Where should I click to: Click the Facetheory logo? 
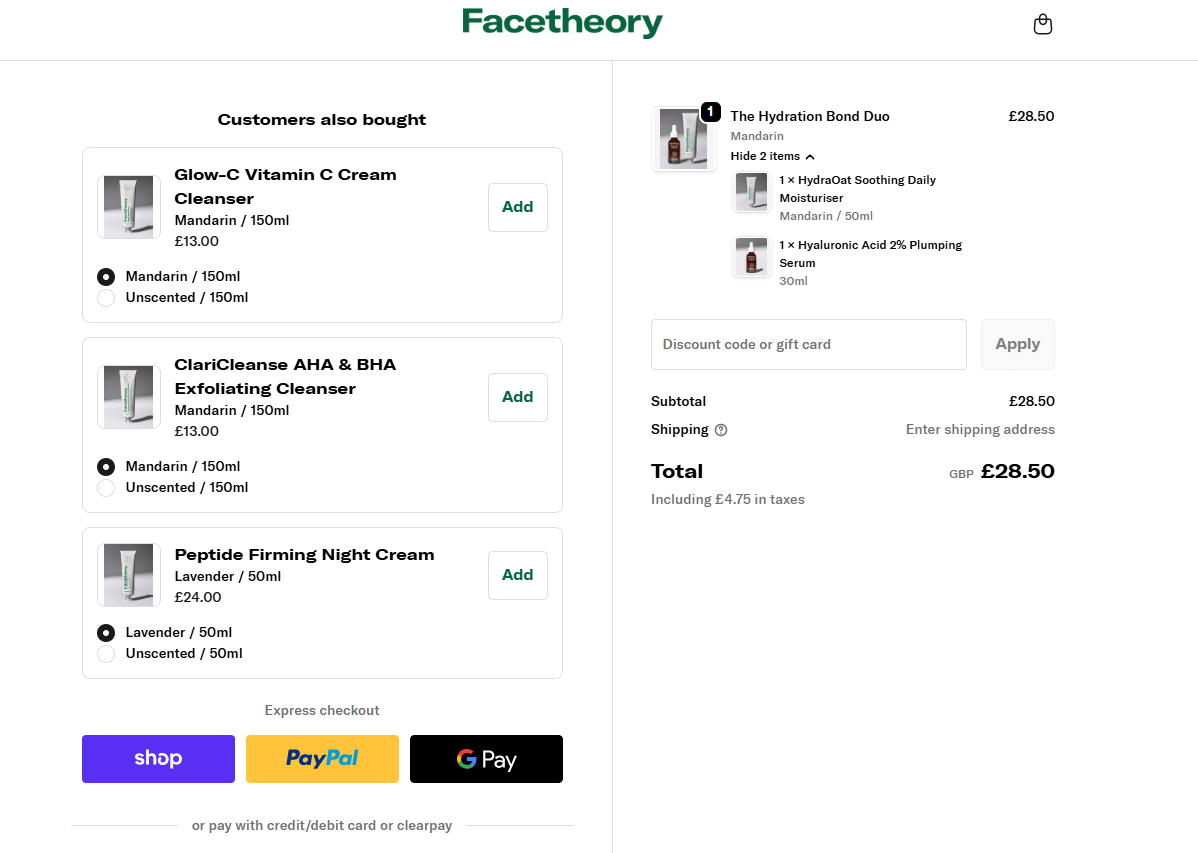pos(562,23)
